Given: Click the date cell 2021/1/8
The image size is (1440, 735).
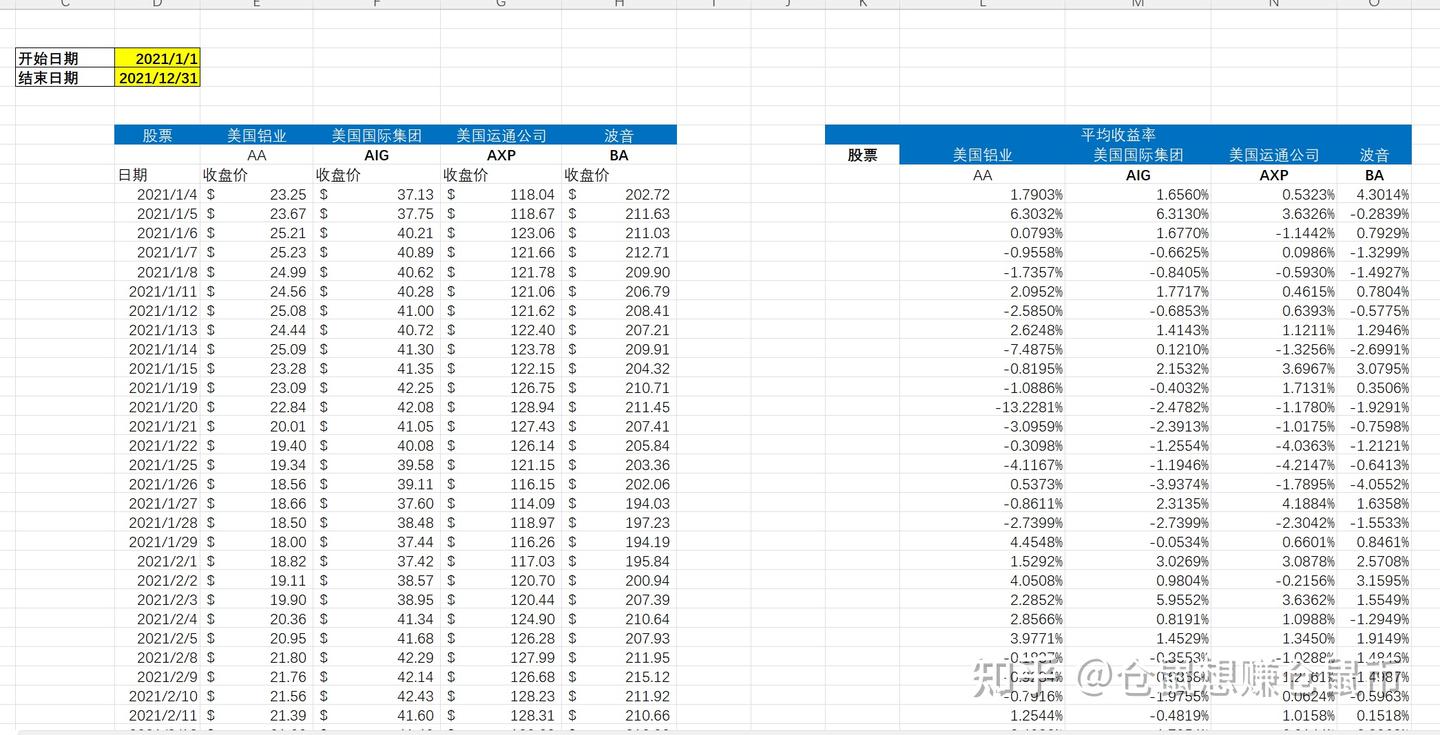Looking at the screenshot, I should [x=157, y=272].
